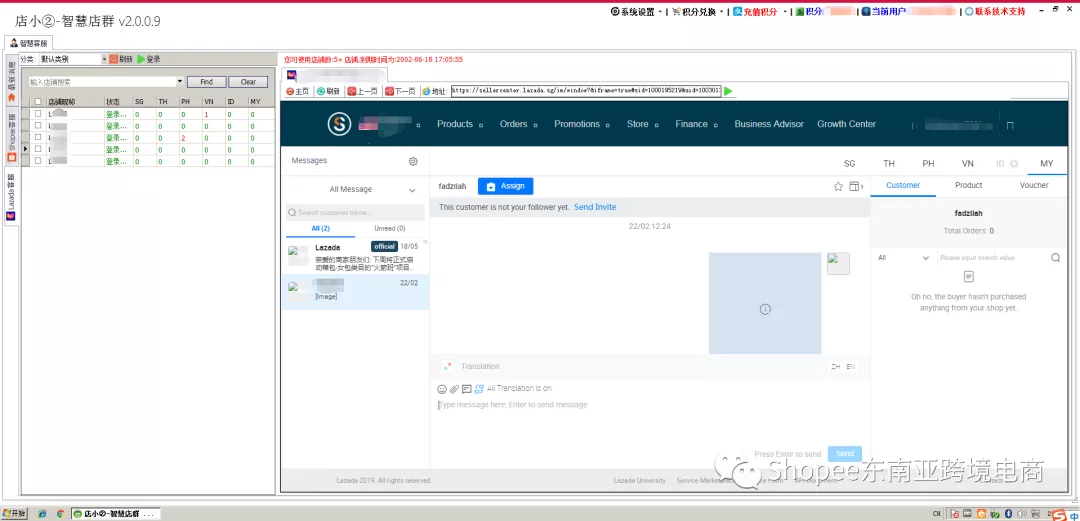
Task: Click the green go arrow beside address bar
Action: click(x=728, y=91)
